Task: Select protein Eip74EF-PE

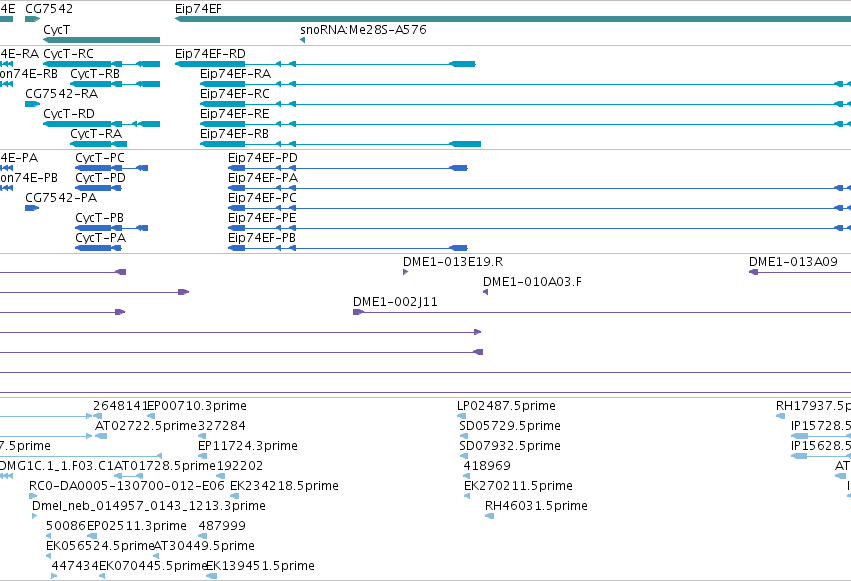Action: click(x=539, y=228)
